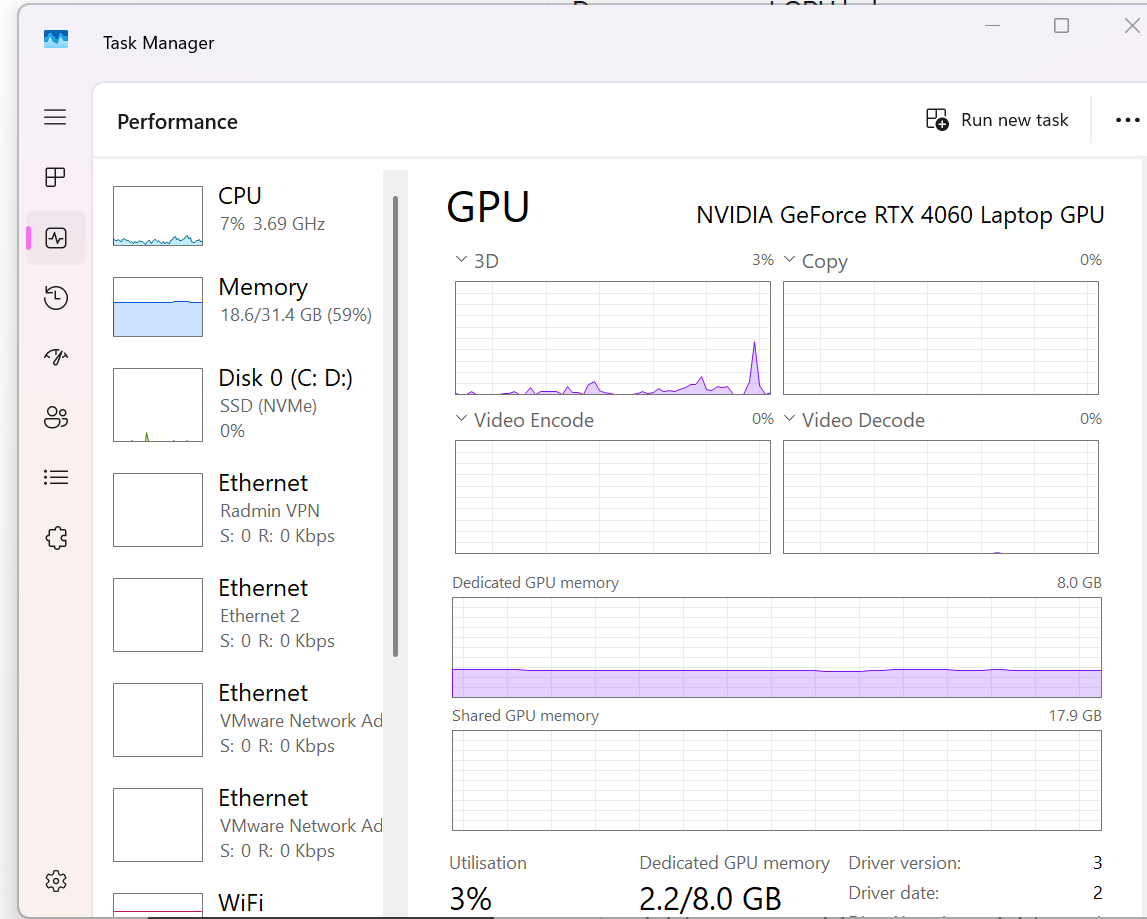The width and height of the screenshot is (1147, 919).
Task: Click the 7% 3.69 GHz CPU text
Action: [272, 224]
